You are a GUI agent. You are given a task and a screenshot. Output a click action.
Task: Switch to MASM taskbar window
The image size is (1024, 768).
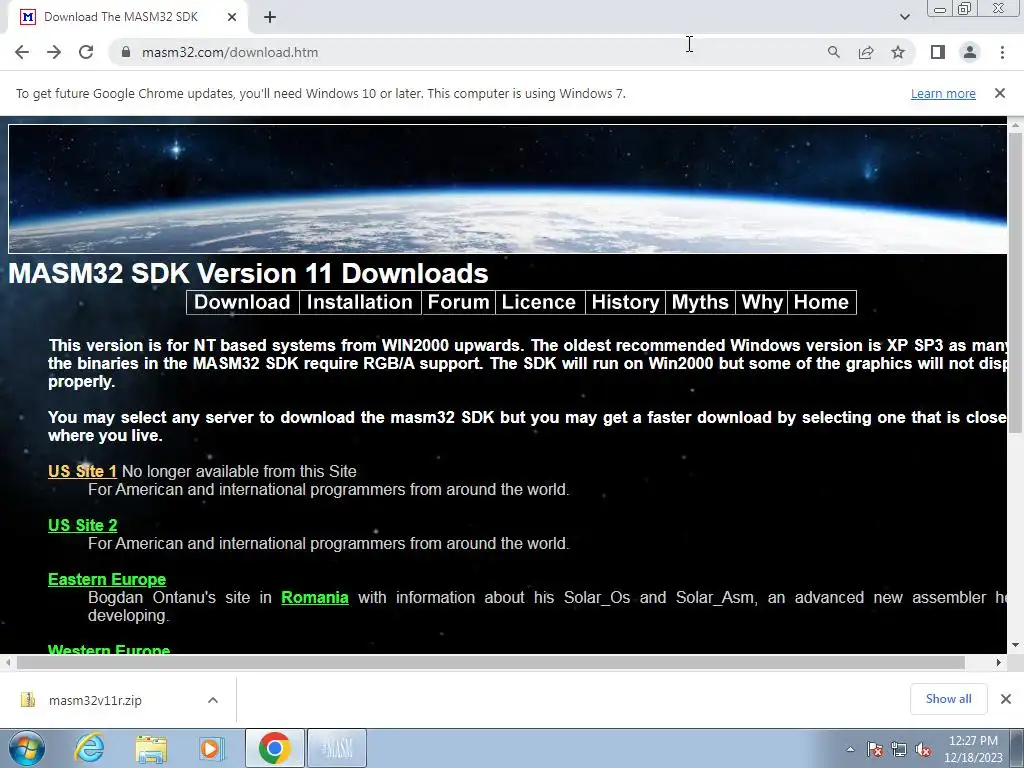(337, 748)
